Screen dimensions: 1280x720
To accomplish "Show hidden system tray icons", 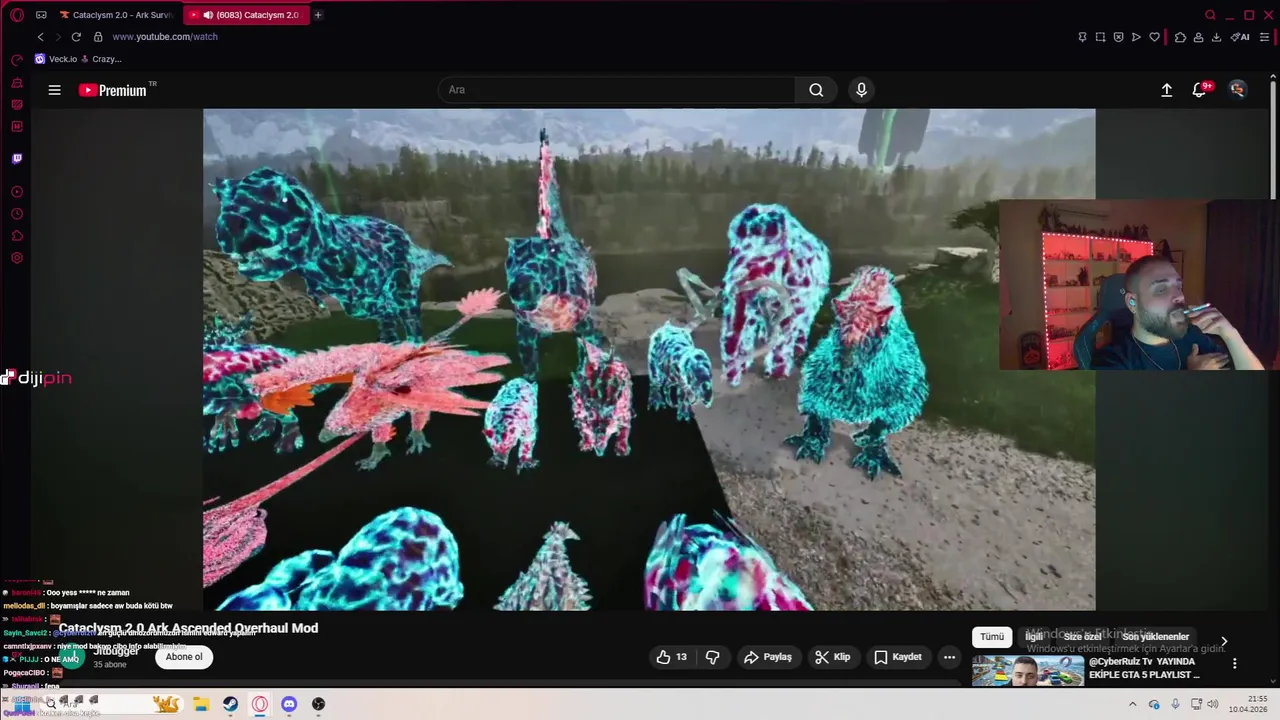I will click(1133, 704).
